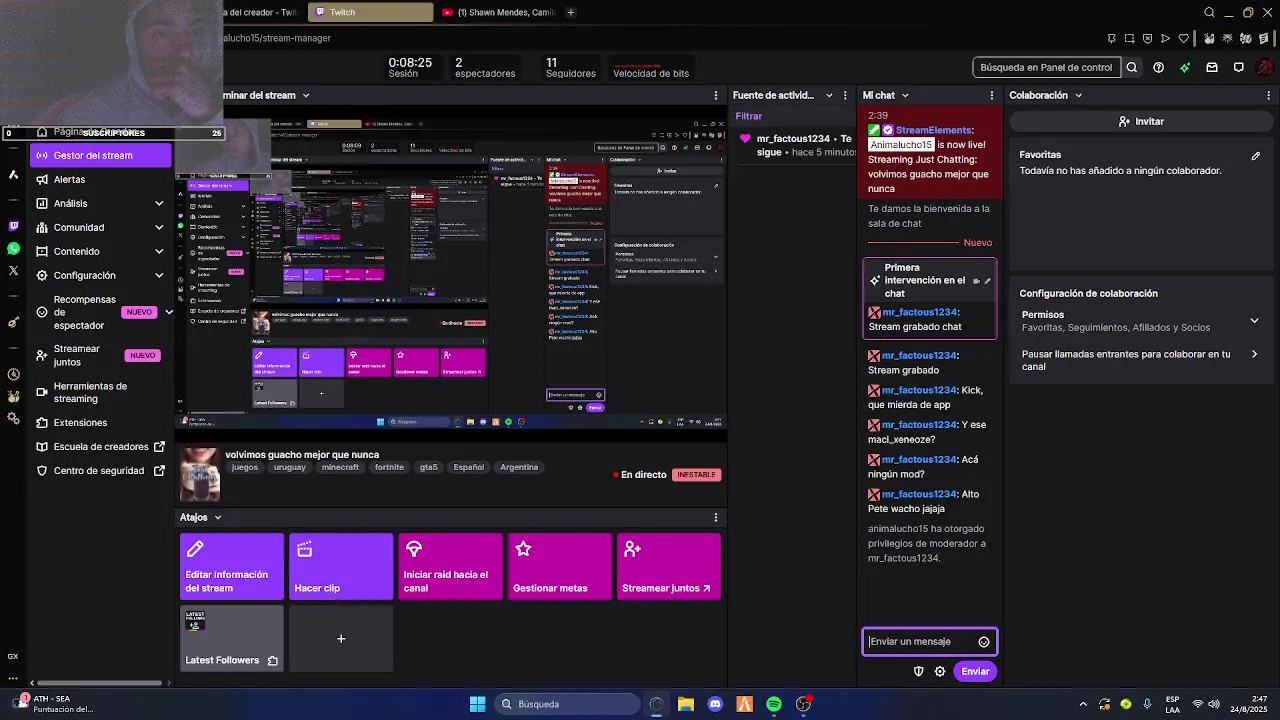Open Mi chat three-dot menu
This screenshot has height=720, width=1280.
[x=992, y=95]
